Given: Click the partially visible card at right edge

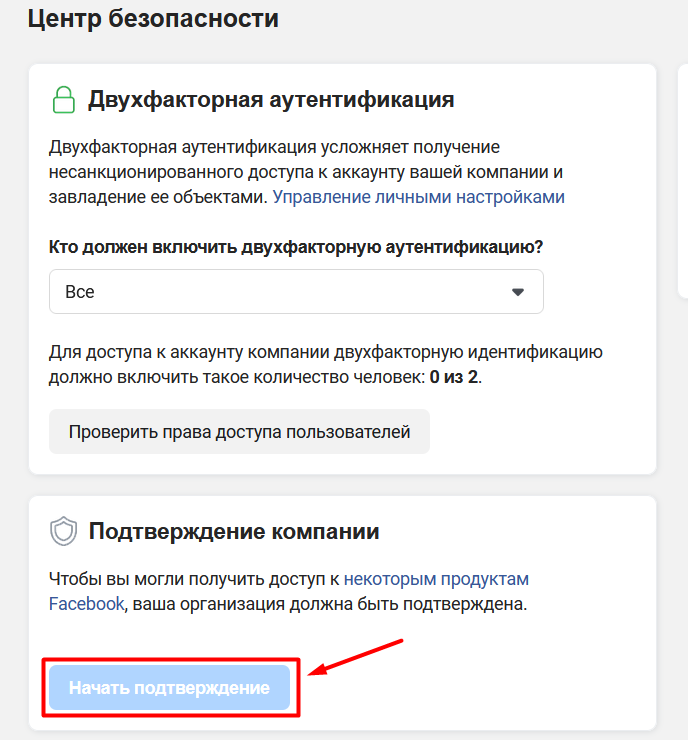Looking at the screenshot, I should coord(683,181).
